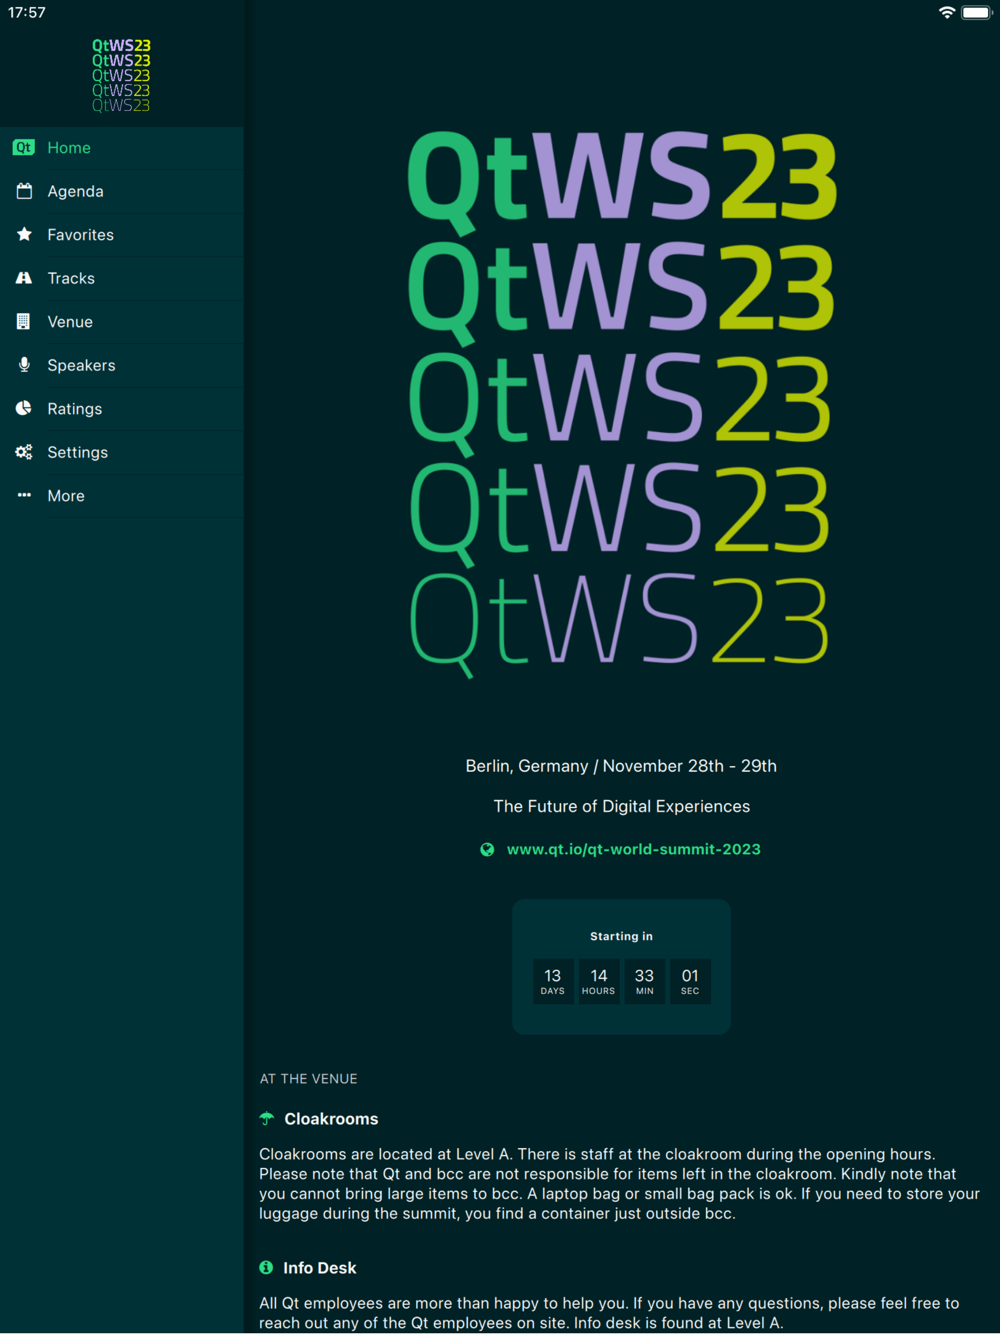Check the battery status icon
Image resolution: width=1000 pixels, height=1334 pixels.
point(977,12)
